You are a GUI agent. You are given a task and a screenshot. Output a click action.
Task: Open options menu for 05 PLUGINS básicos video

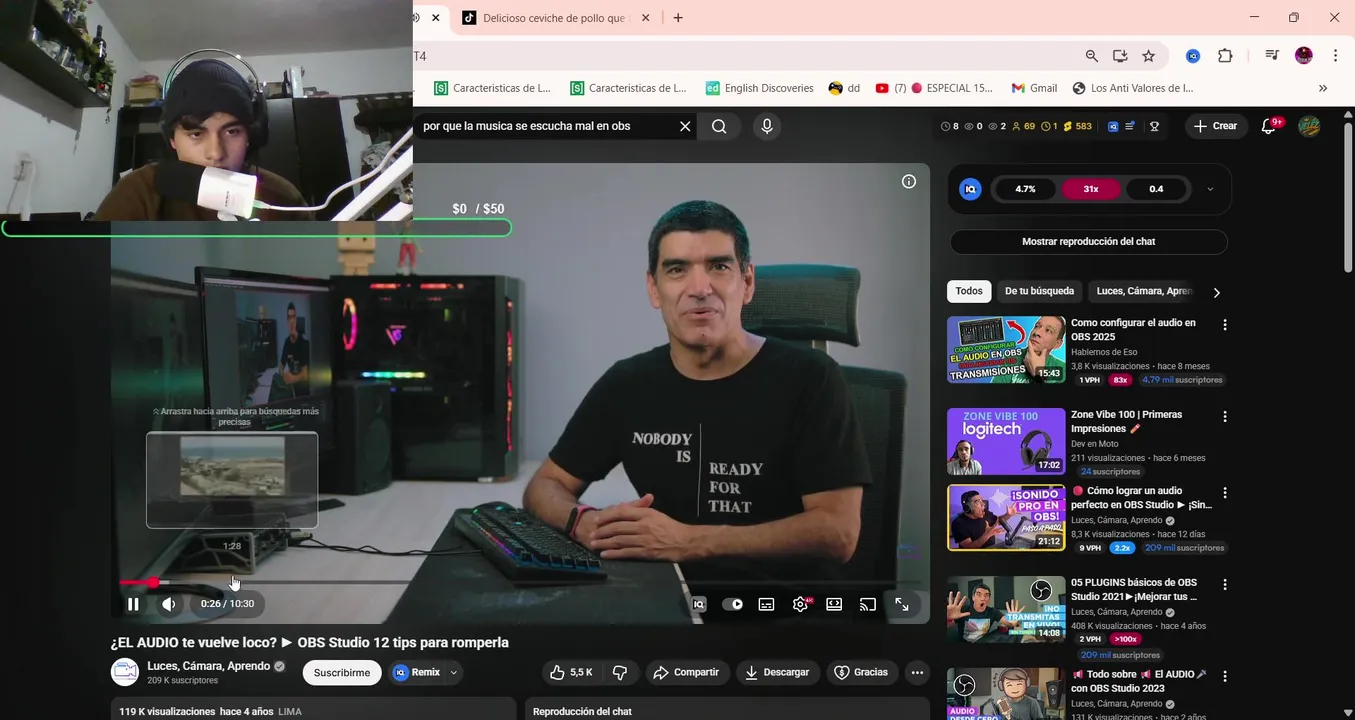pyautogui.click(x=1225, y=585)
